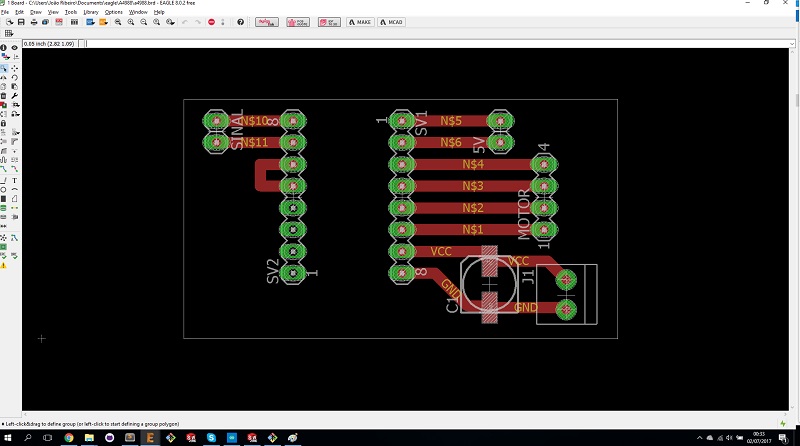Screen dimensions: 800x446
Task: Open File Explorer from the taskbar
Action: click(89, 438)
